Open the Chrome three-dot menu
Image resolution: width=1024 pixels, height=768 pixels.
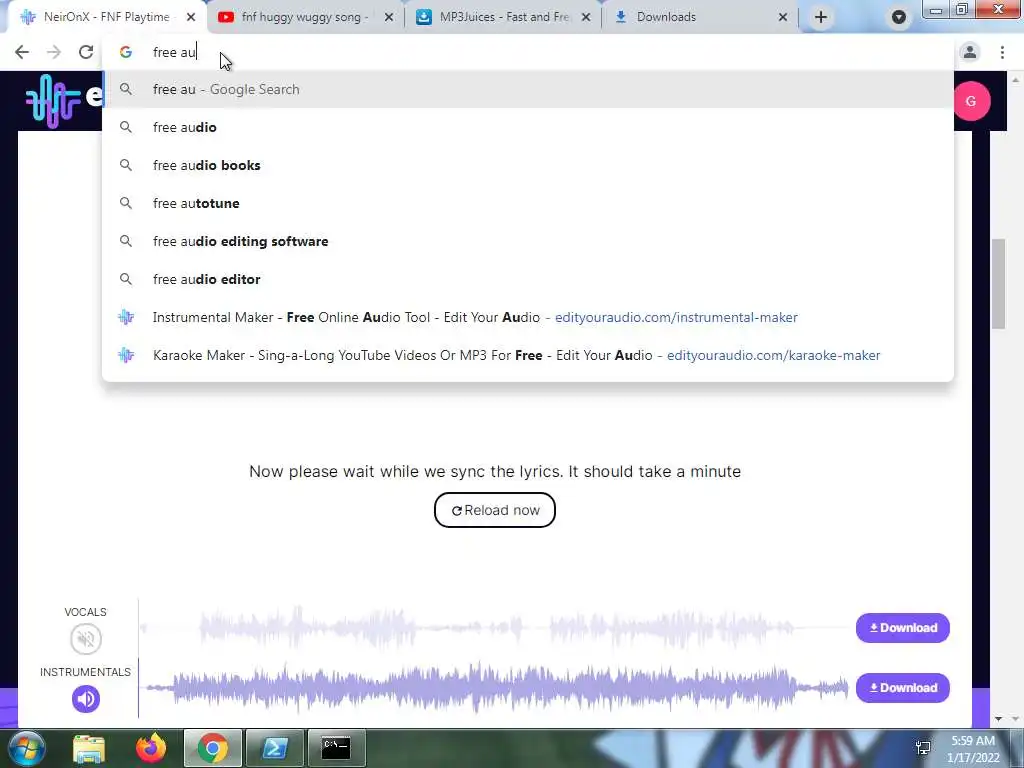[1002, 52]
